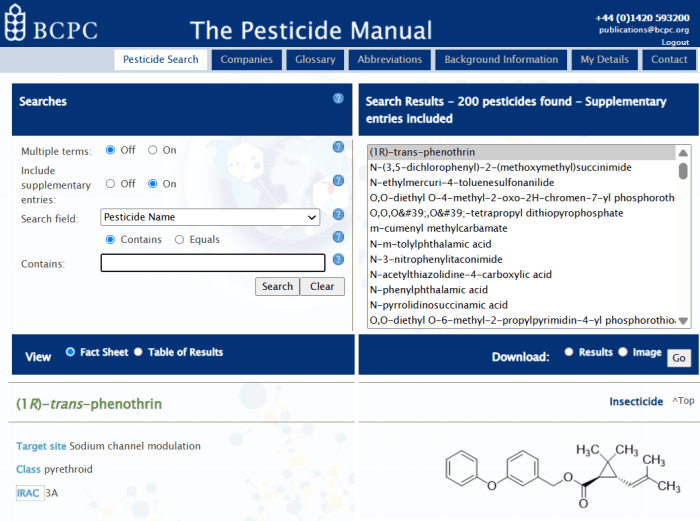Click the Class label link
Viewport: 700px width, 521px height.
[28, 469]
